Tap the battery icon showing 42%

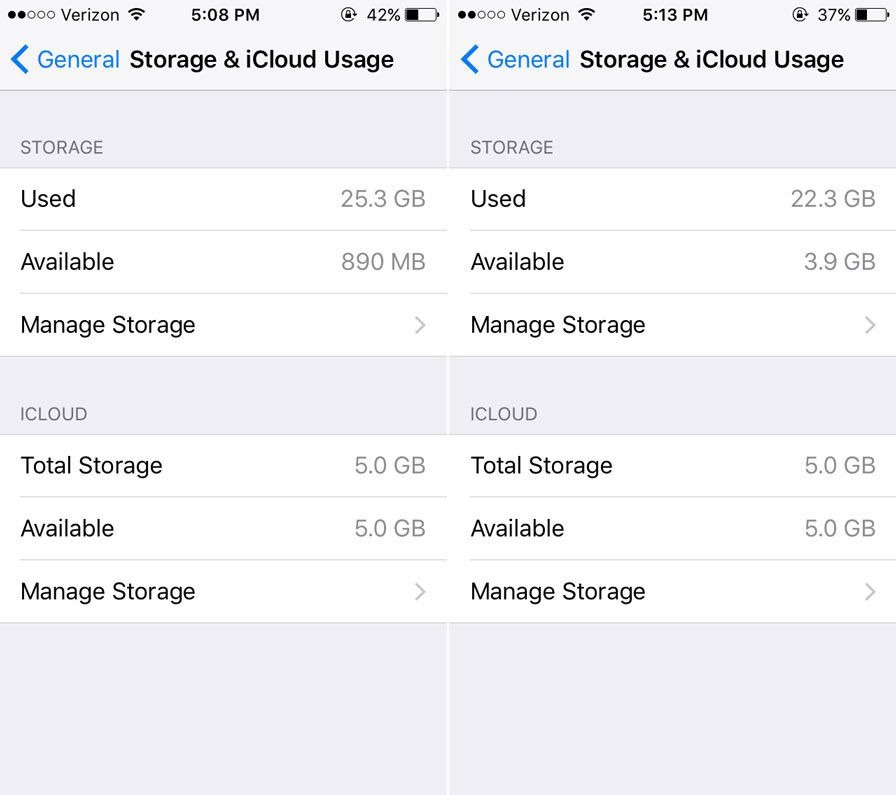pyautogui.click(x=422, y=15)
